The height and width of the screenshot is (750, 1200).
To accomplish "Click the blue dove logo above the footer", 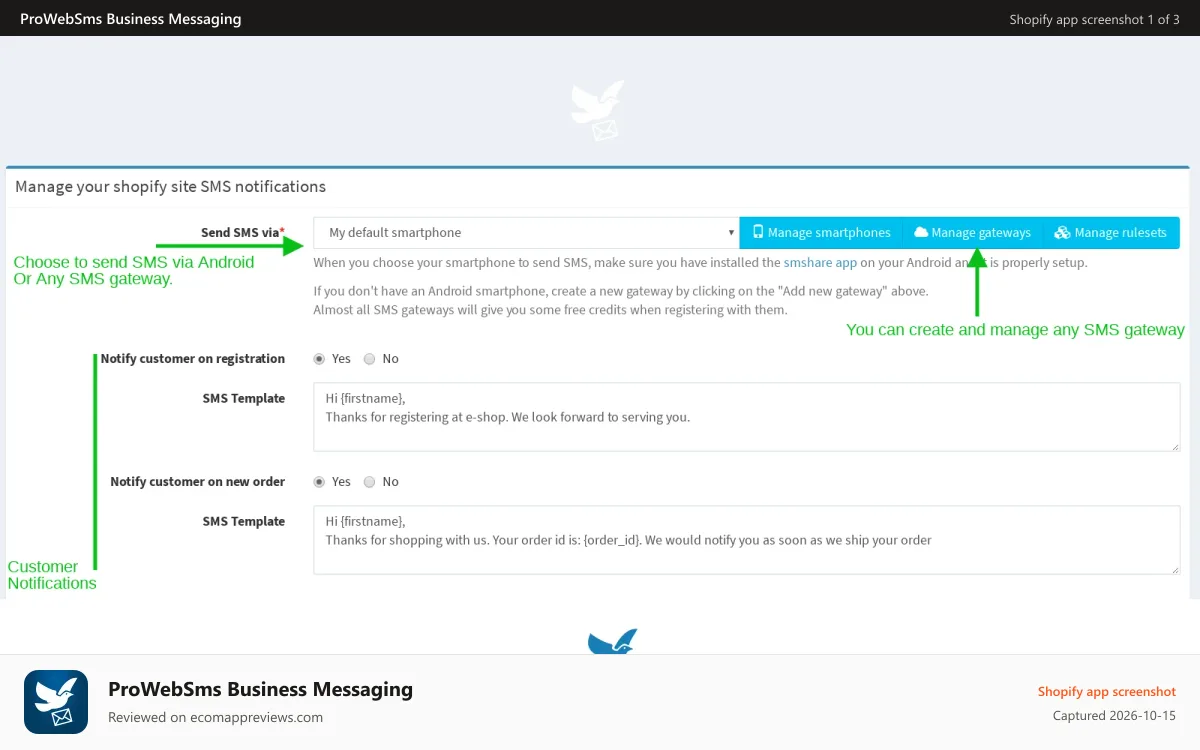I will [x=612, y=641].
